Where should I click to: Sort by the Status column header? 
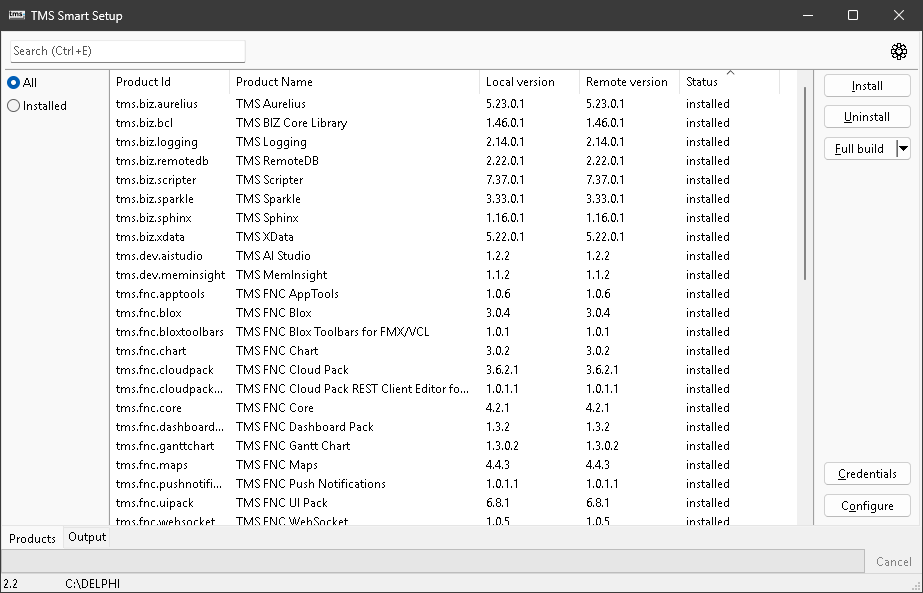(x=702, y=82)
